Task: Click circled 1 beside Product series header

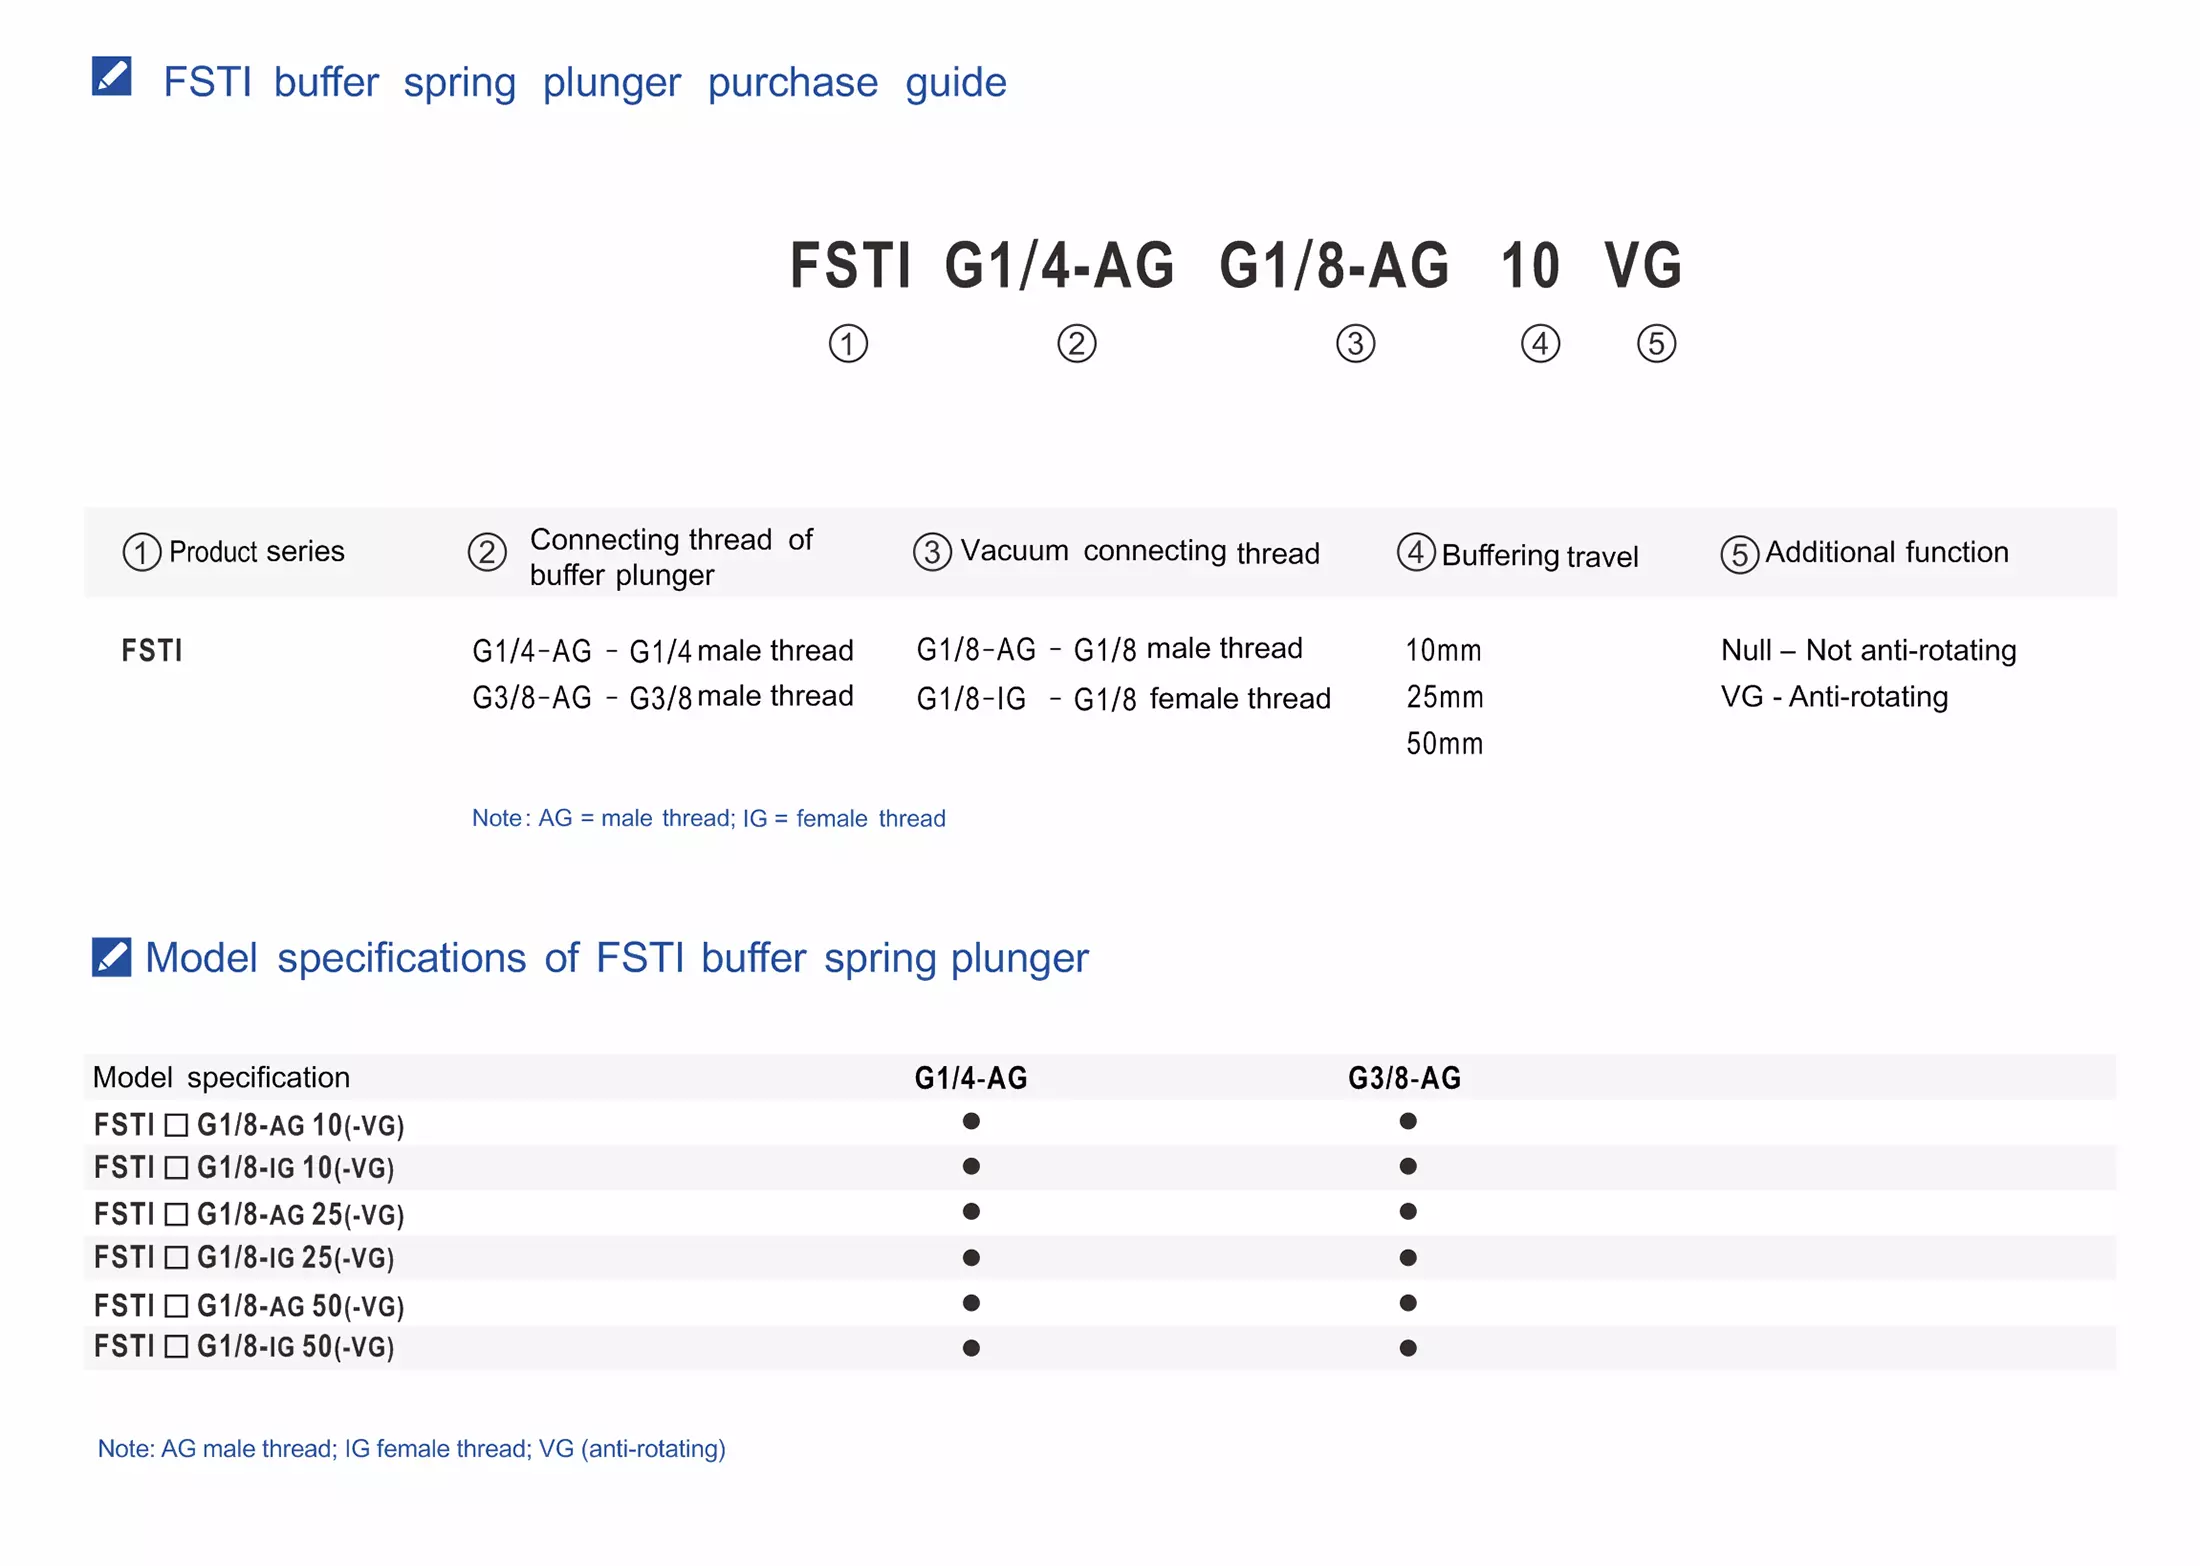Action: pos(141,552)
